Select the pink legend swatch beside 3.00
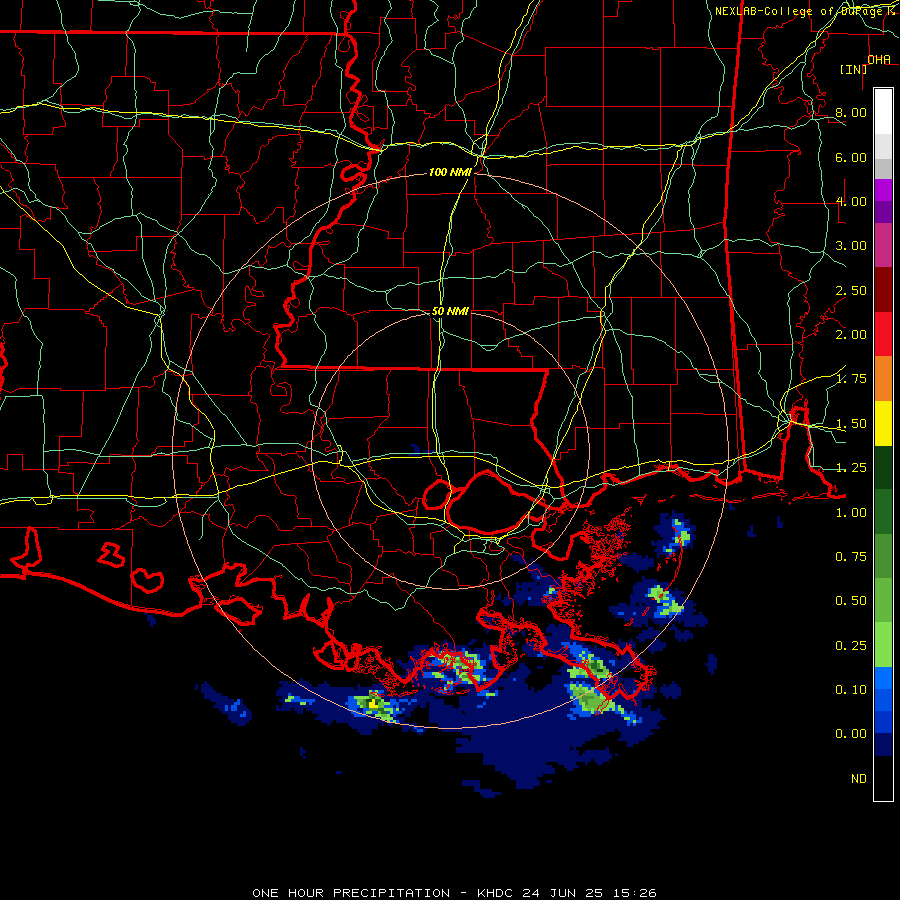Image resolution: width=900 pixels, height=900 pixels. (x=883, y=245)
